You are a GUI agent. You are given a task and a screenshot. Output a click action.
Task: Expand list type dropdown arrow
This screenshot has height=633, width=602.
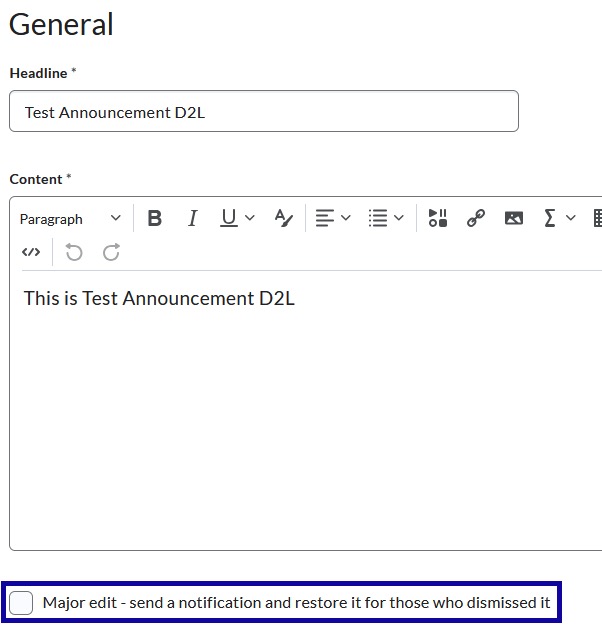point(399,218)
